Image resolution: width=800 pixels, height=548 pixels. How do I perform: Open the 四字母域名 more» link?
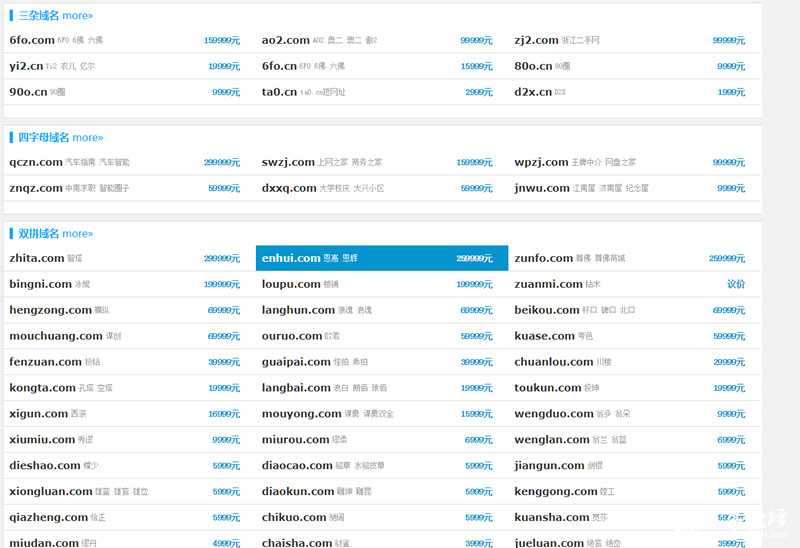point(87,138)
